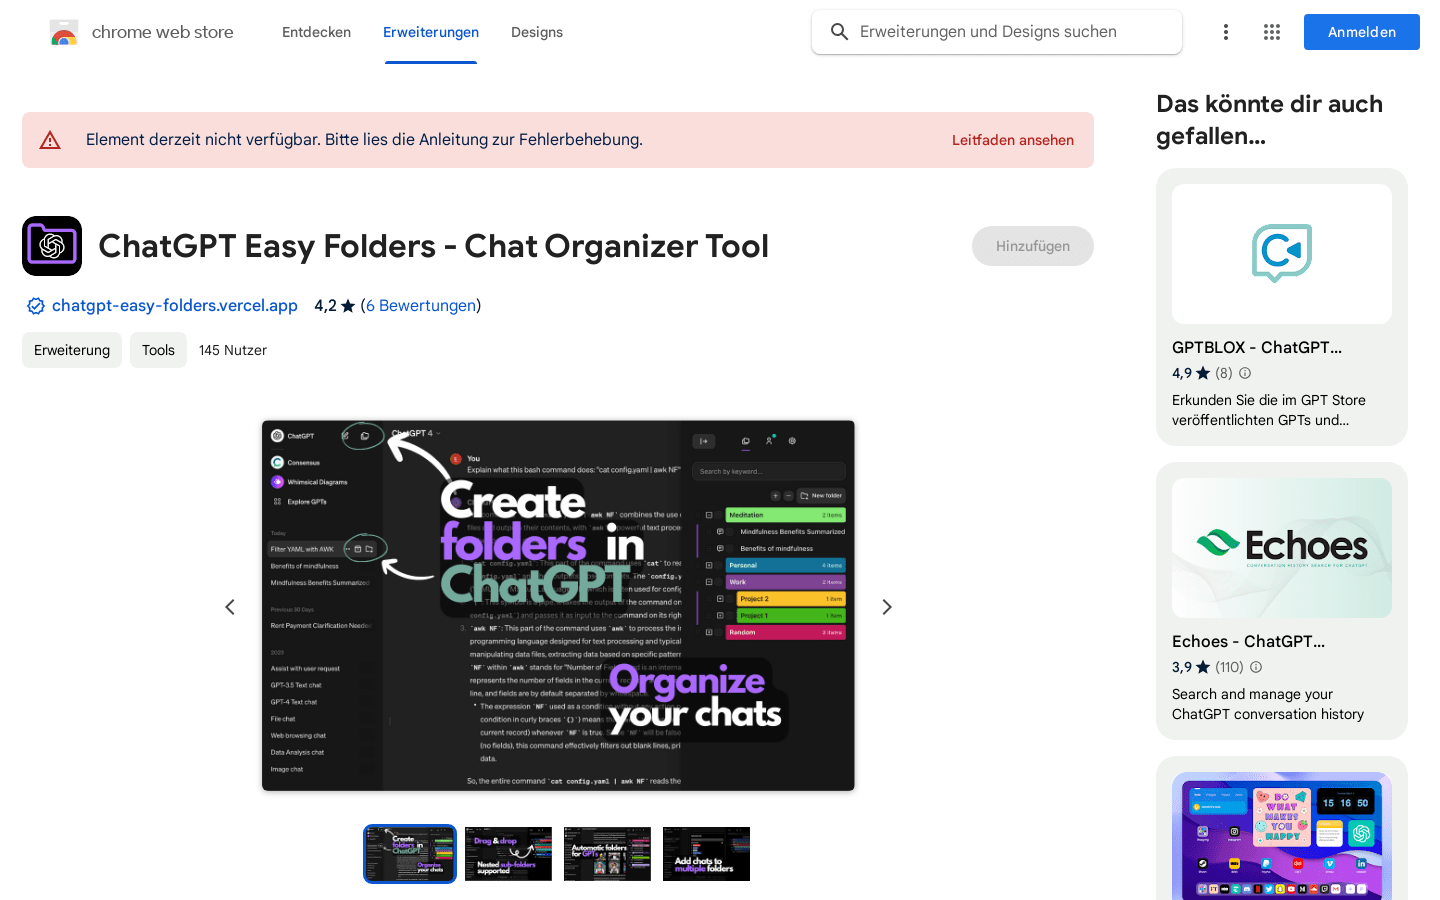This screenshot has width=1440, height=900.
Task: Click the 4,2 star rating
Action: [335, 306]
